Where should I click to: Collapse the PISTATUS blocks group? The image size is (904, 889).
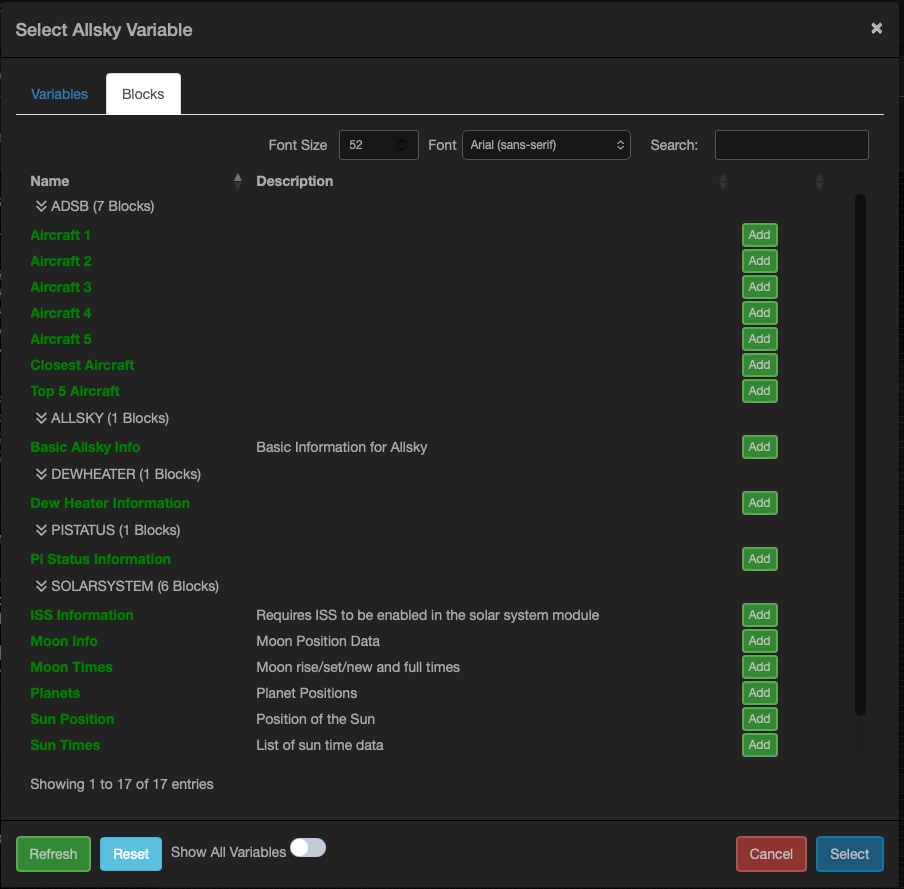tap(42, 530)
